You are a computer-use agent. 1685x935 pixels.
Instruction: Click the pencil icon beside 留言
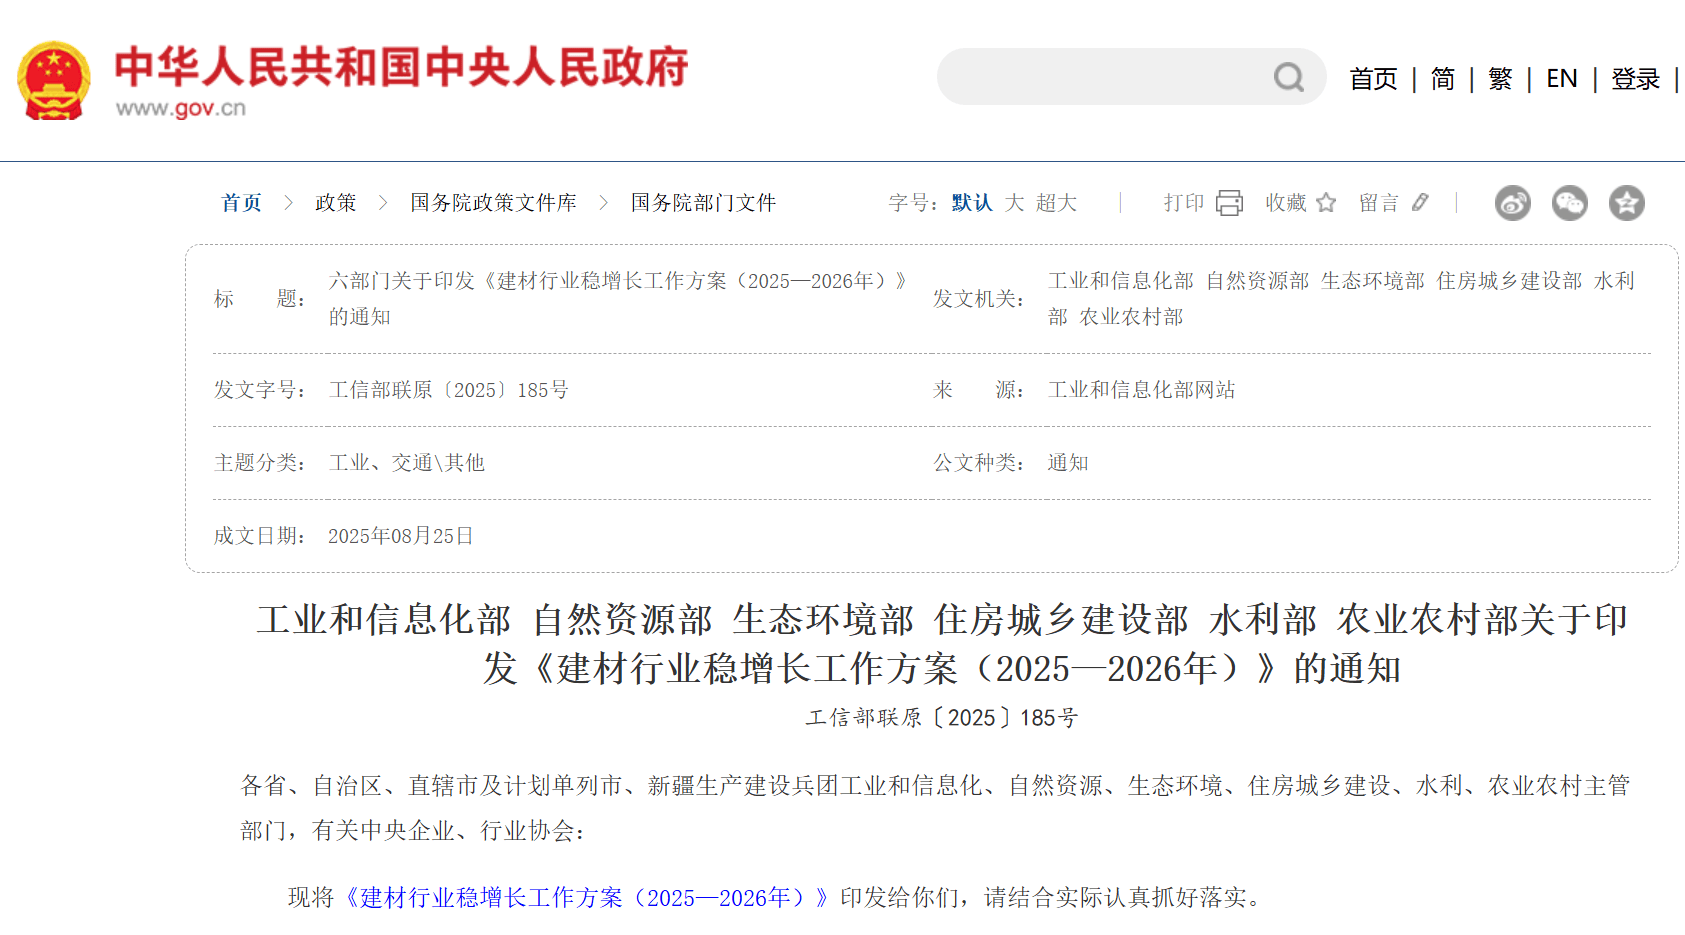(x=1420, y=203)
